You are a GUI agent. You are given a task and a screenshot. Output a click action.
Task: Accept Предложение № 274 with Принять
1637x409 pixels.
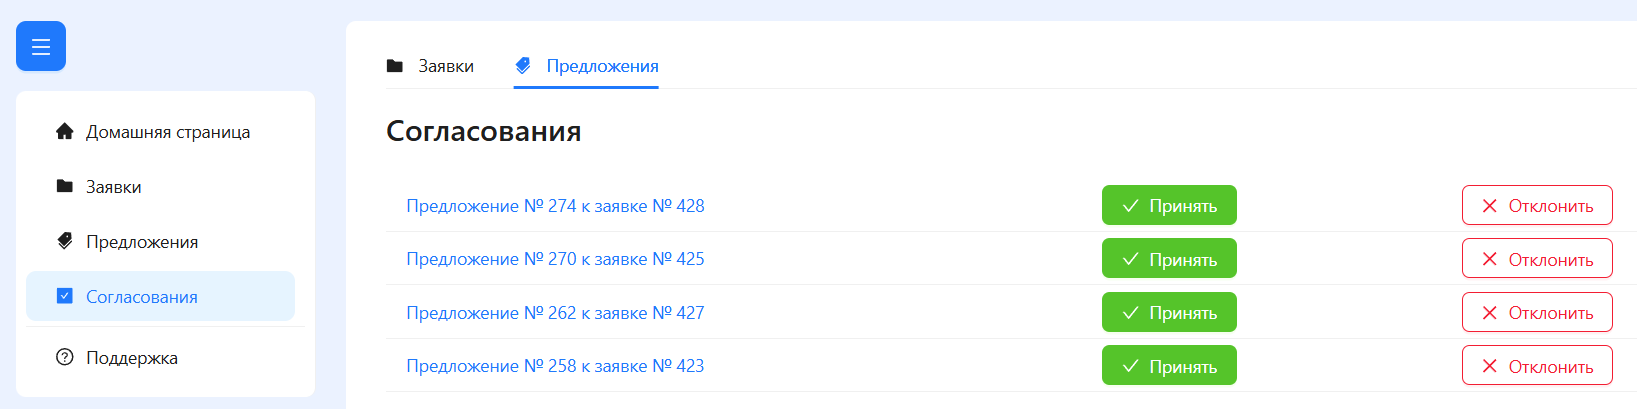pos(1169,205)
